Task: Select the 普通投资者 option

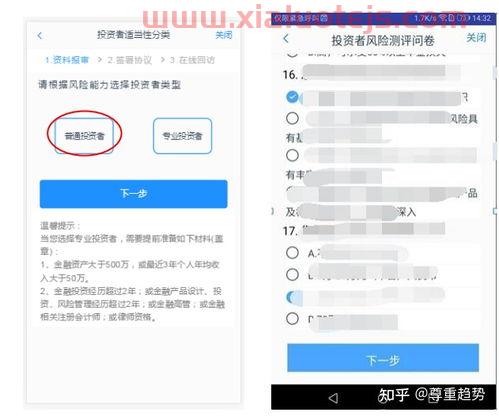Action: tap(84, 136)
